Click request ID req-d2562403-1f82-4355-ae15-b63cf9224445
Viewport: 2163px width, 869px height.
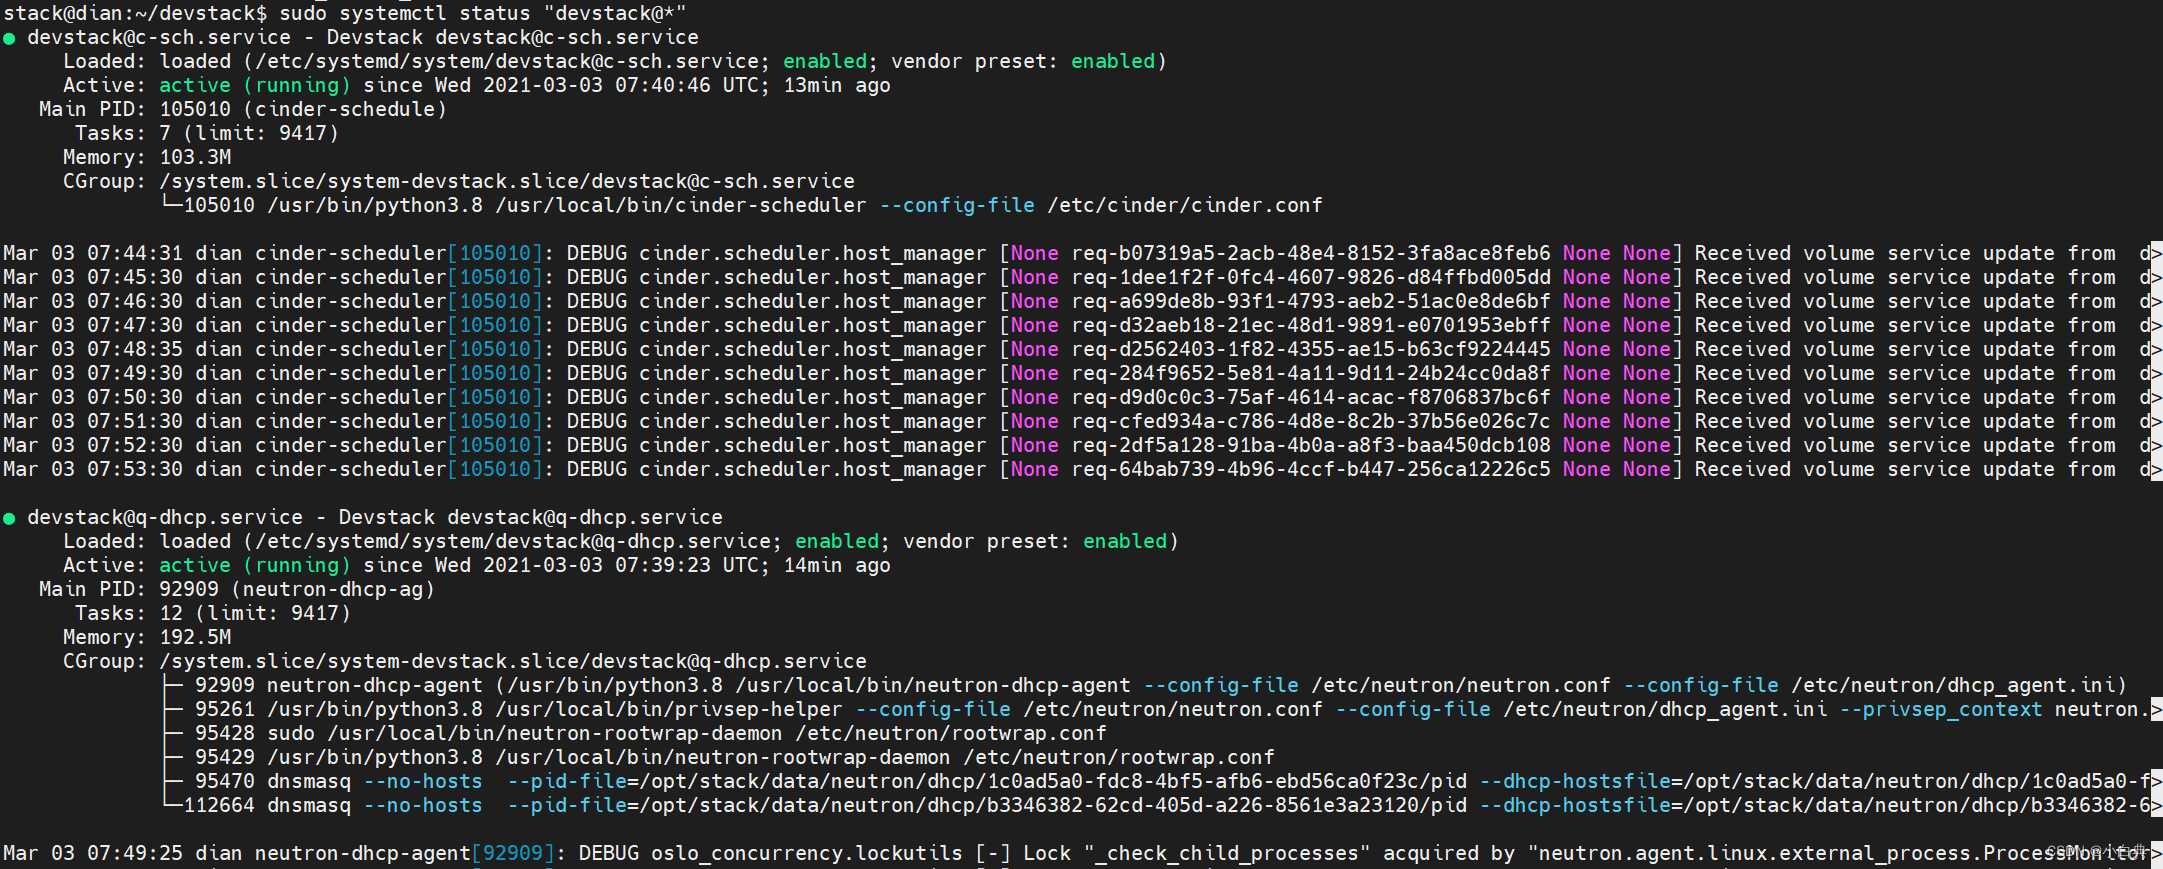pyautogui.click(x=1311, y=350)
